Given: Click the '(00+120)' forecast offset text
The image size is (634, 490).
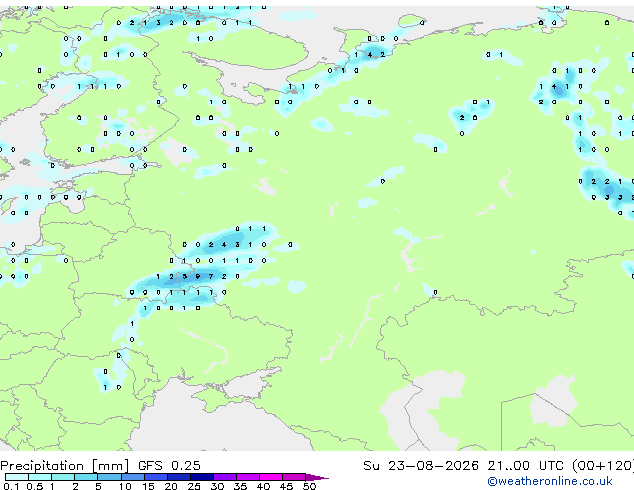Looking at the screenshot, I should [603, 466].
